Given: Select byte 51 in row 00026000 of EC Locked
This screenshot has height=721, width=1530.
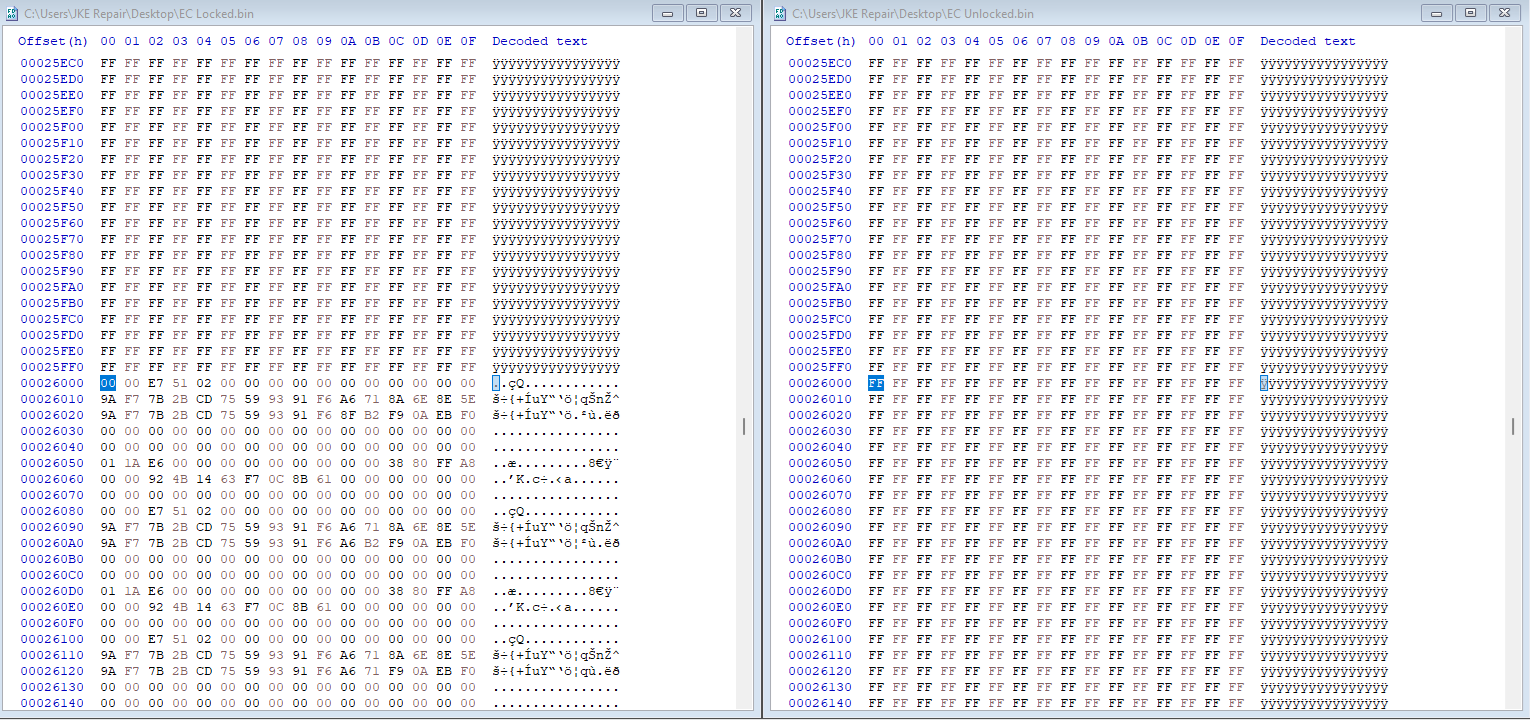Looking at the screenshot, I should click(180, 383).
